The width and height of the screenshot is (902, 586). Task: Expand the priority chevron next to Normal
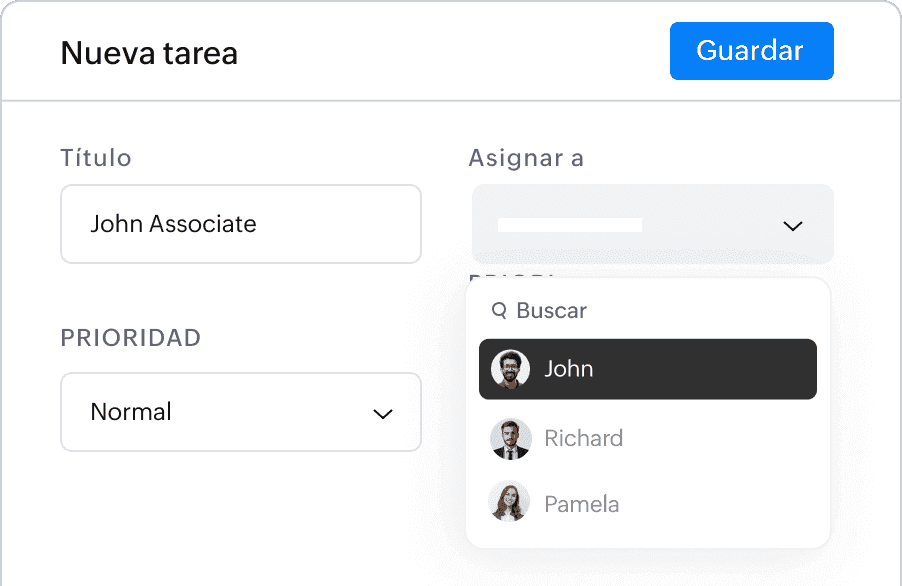point(383,414)
